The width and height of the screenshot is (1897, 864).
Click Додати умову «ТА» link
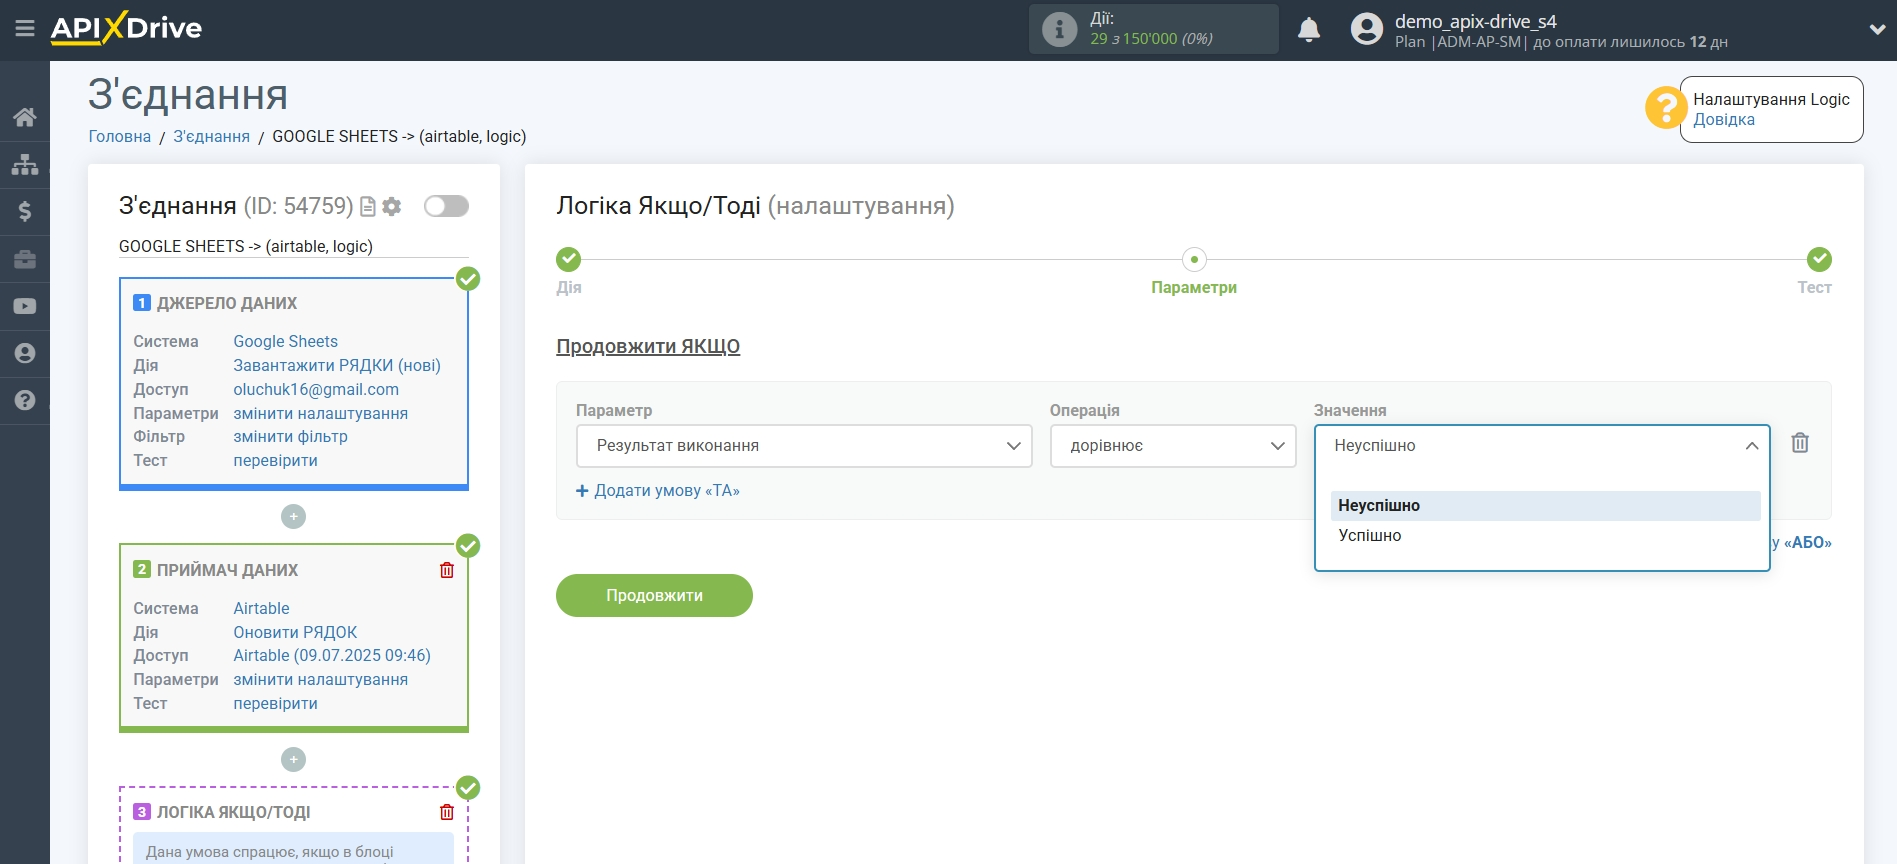click(x=658, y=491)
